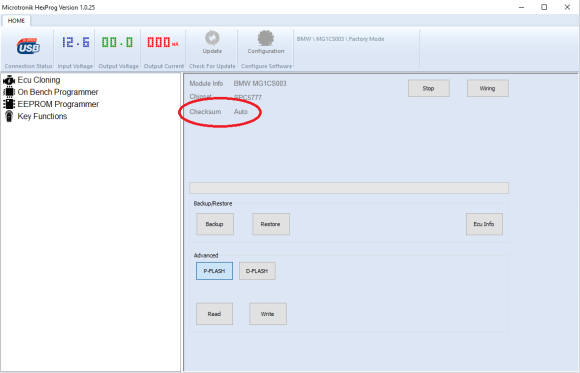The image size is (580, 373).
Task: Click the Key Functions key fob icon
Action: coord(9,116)
